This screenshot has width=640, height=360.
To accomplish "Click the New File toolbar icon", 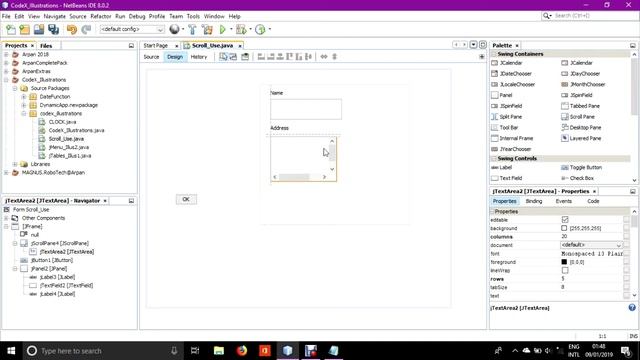I will tap(11, 29).
